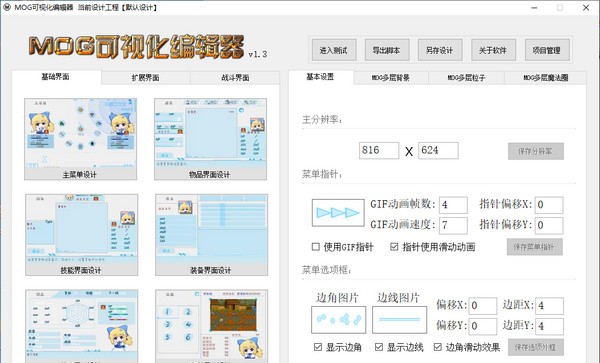
Task: Open the MOG多层魔法圈 tab
Action: tap(545, 78)
